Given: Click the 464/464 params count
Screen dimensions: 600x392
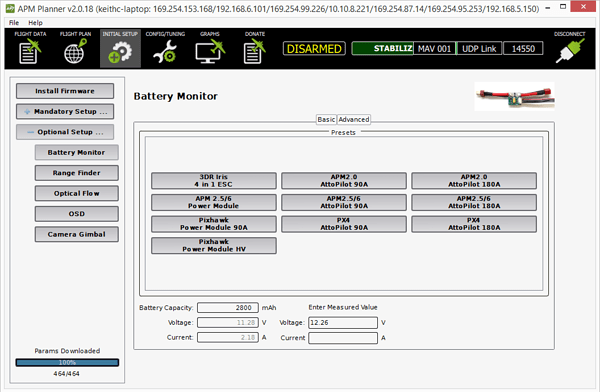Looking at the screenshot, I should coord(67,374).
